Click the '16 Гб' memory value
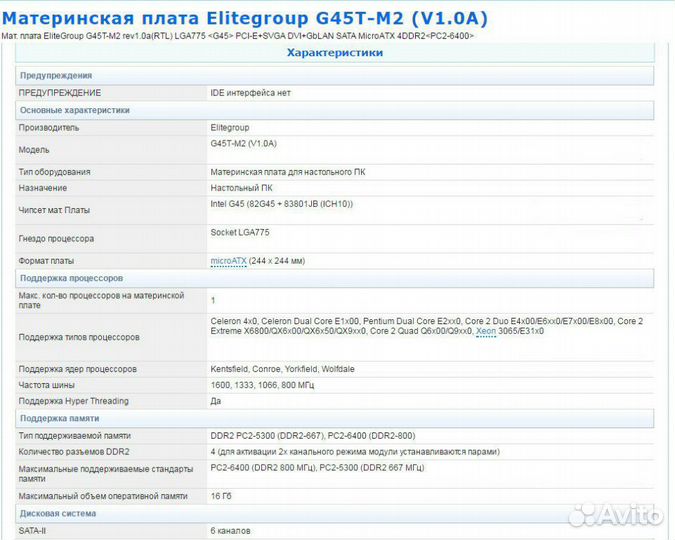Viewport: 675px width, 540px height. pyautogui.click(x=221, y=497)
